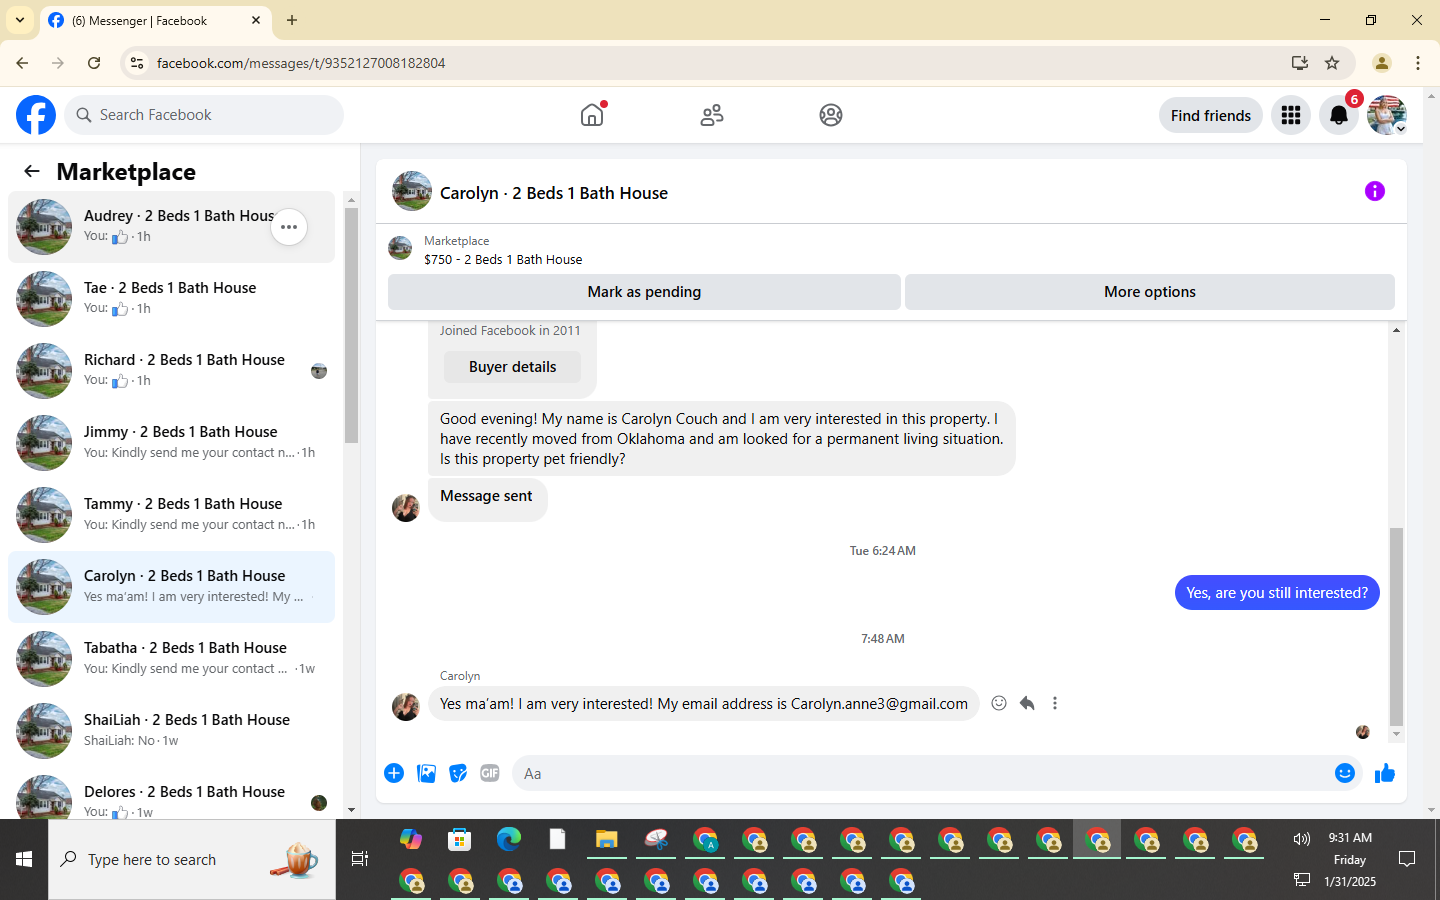Close the Messenger | Facebook tab

(x=256, y=20)
